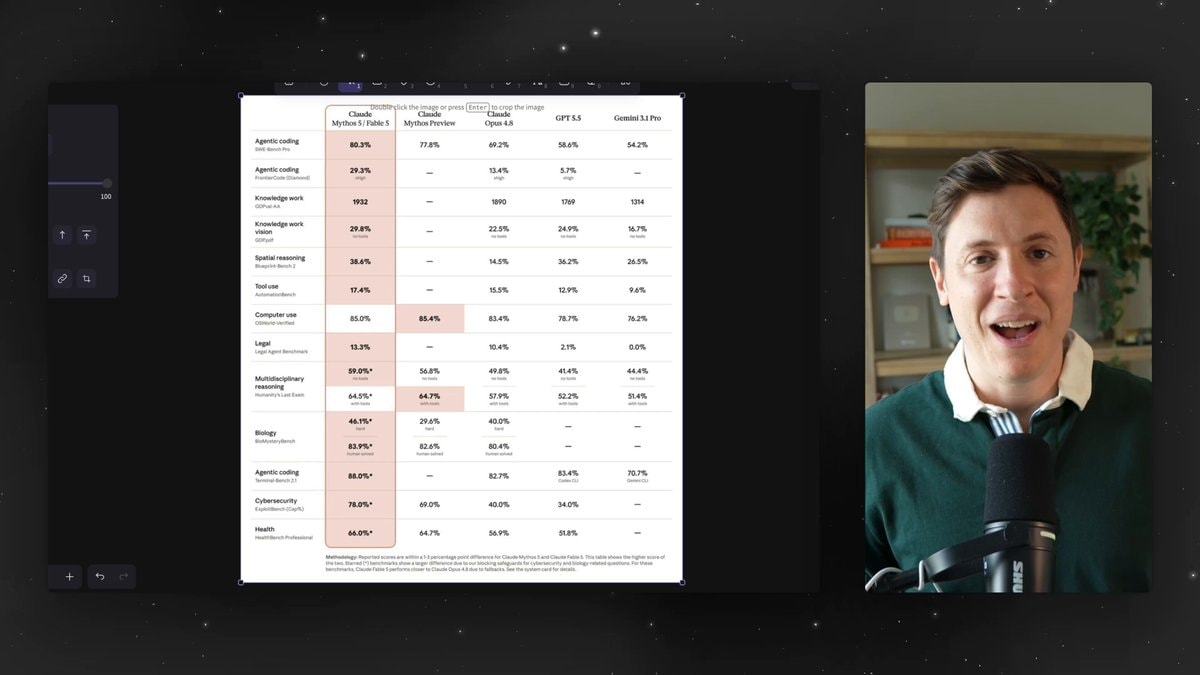Click the Legal row label
Viewport: 1200px width, 675px height.
pyautogui.click(x=281, y=347)
